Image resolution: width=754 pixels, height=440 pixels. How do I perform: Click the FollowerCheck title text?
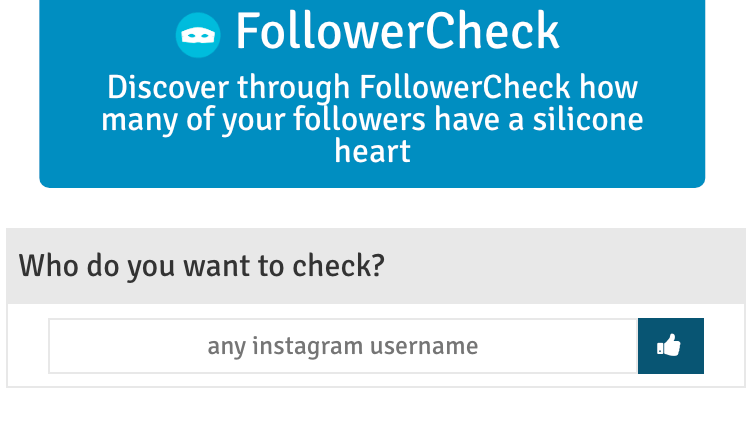pos(398,32)
